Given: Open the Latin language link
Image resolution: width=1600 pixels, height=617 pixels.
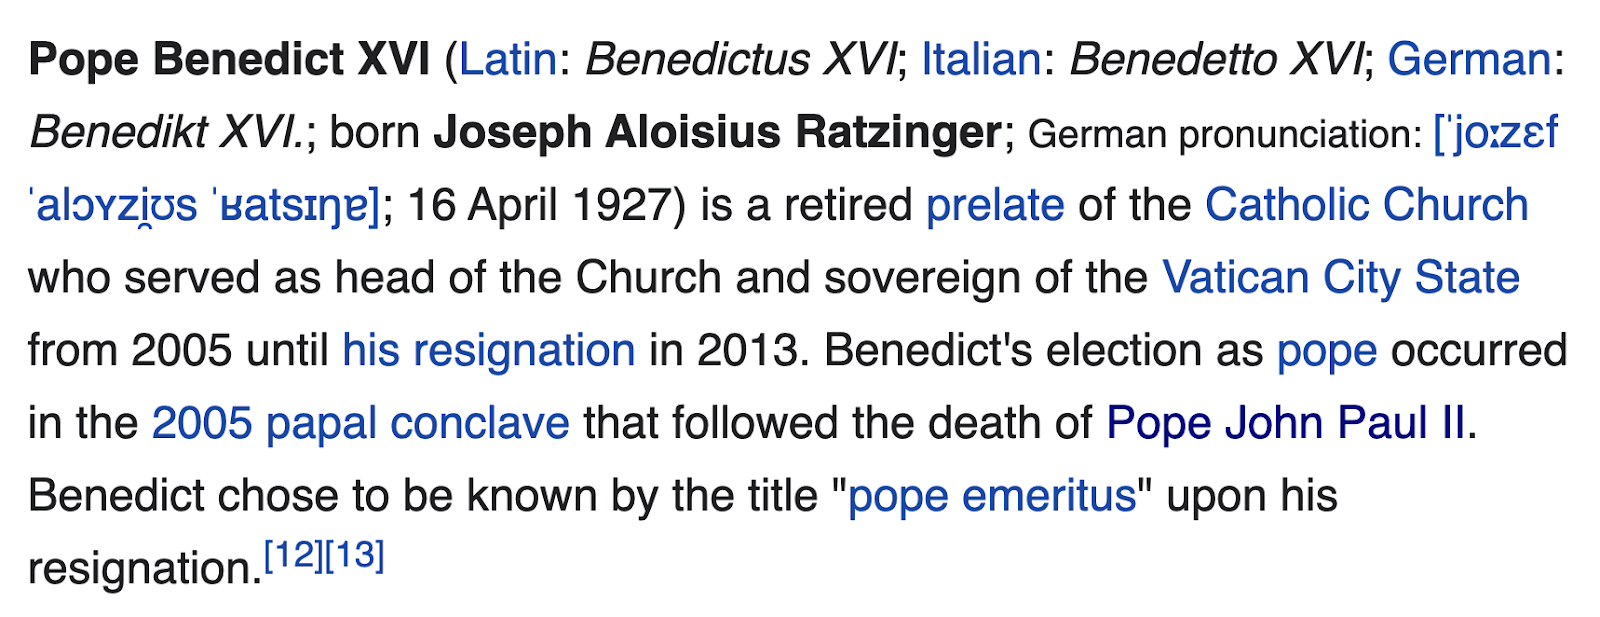Looking at the screenshot, I should [x=507, y=59].
